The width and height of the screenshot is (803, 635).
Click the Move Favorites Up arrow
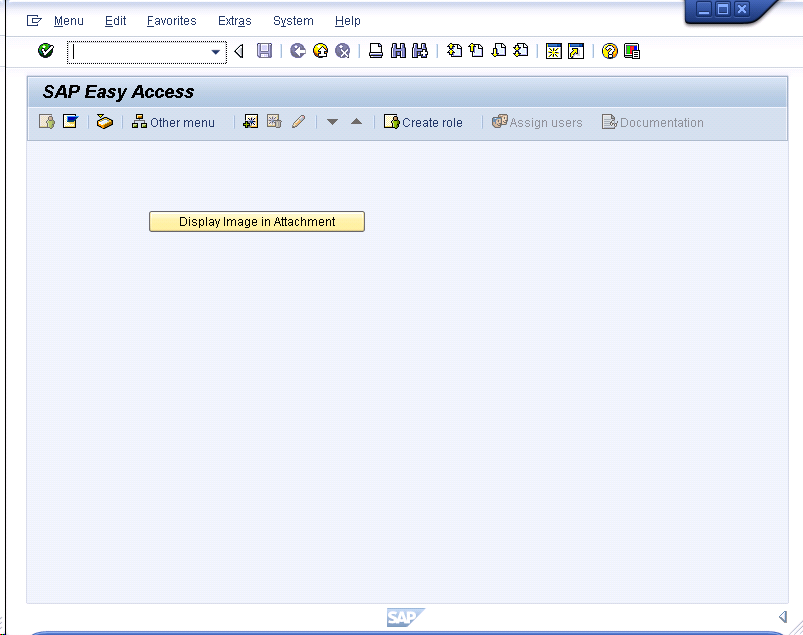[356, 122]
